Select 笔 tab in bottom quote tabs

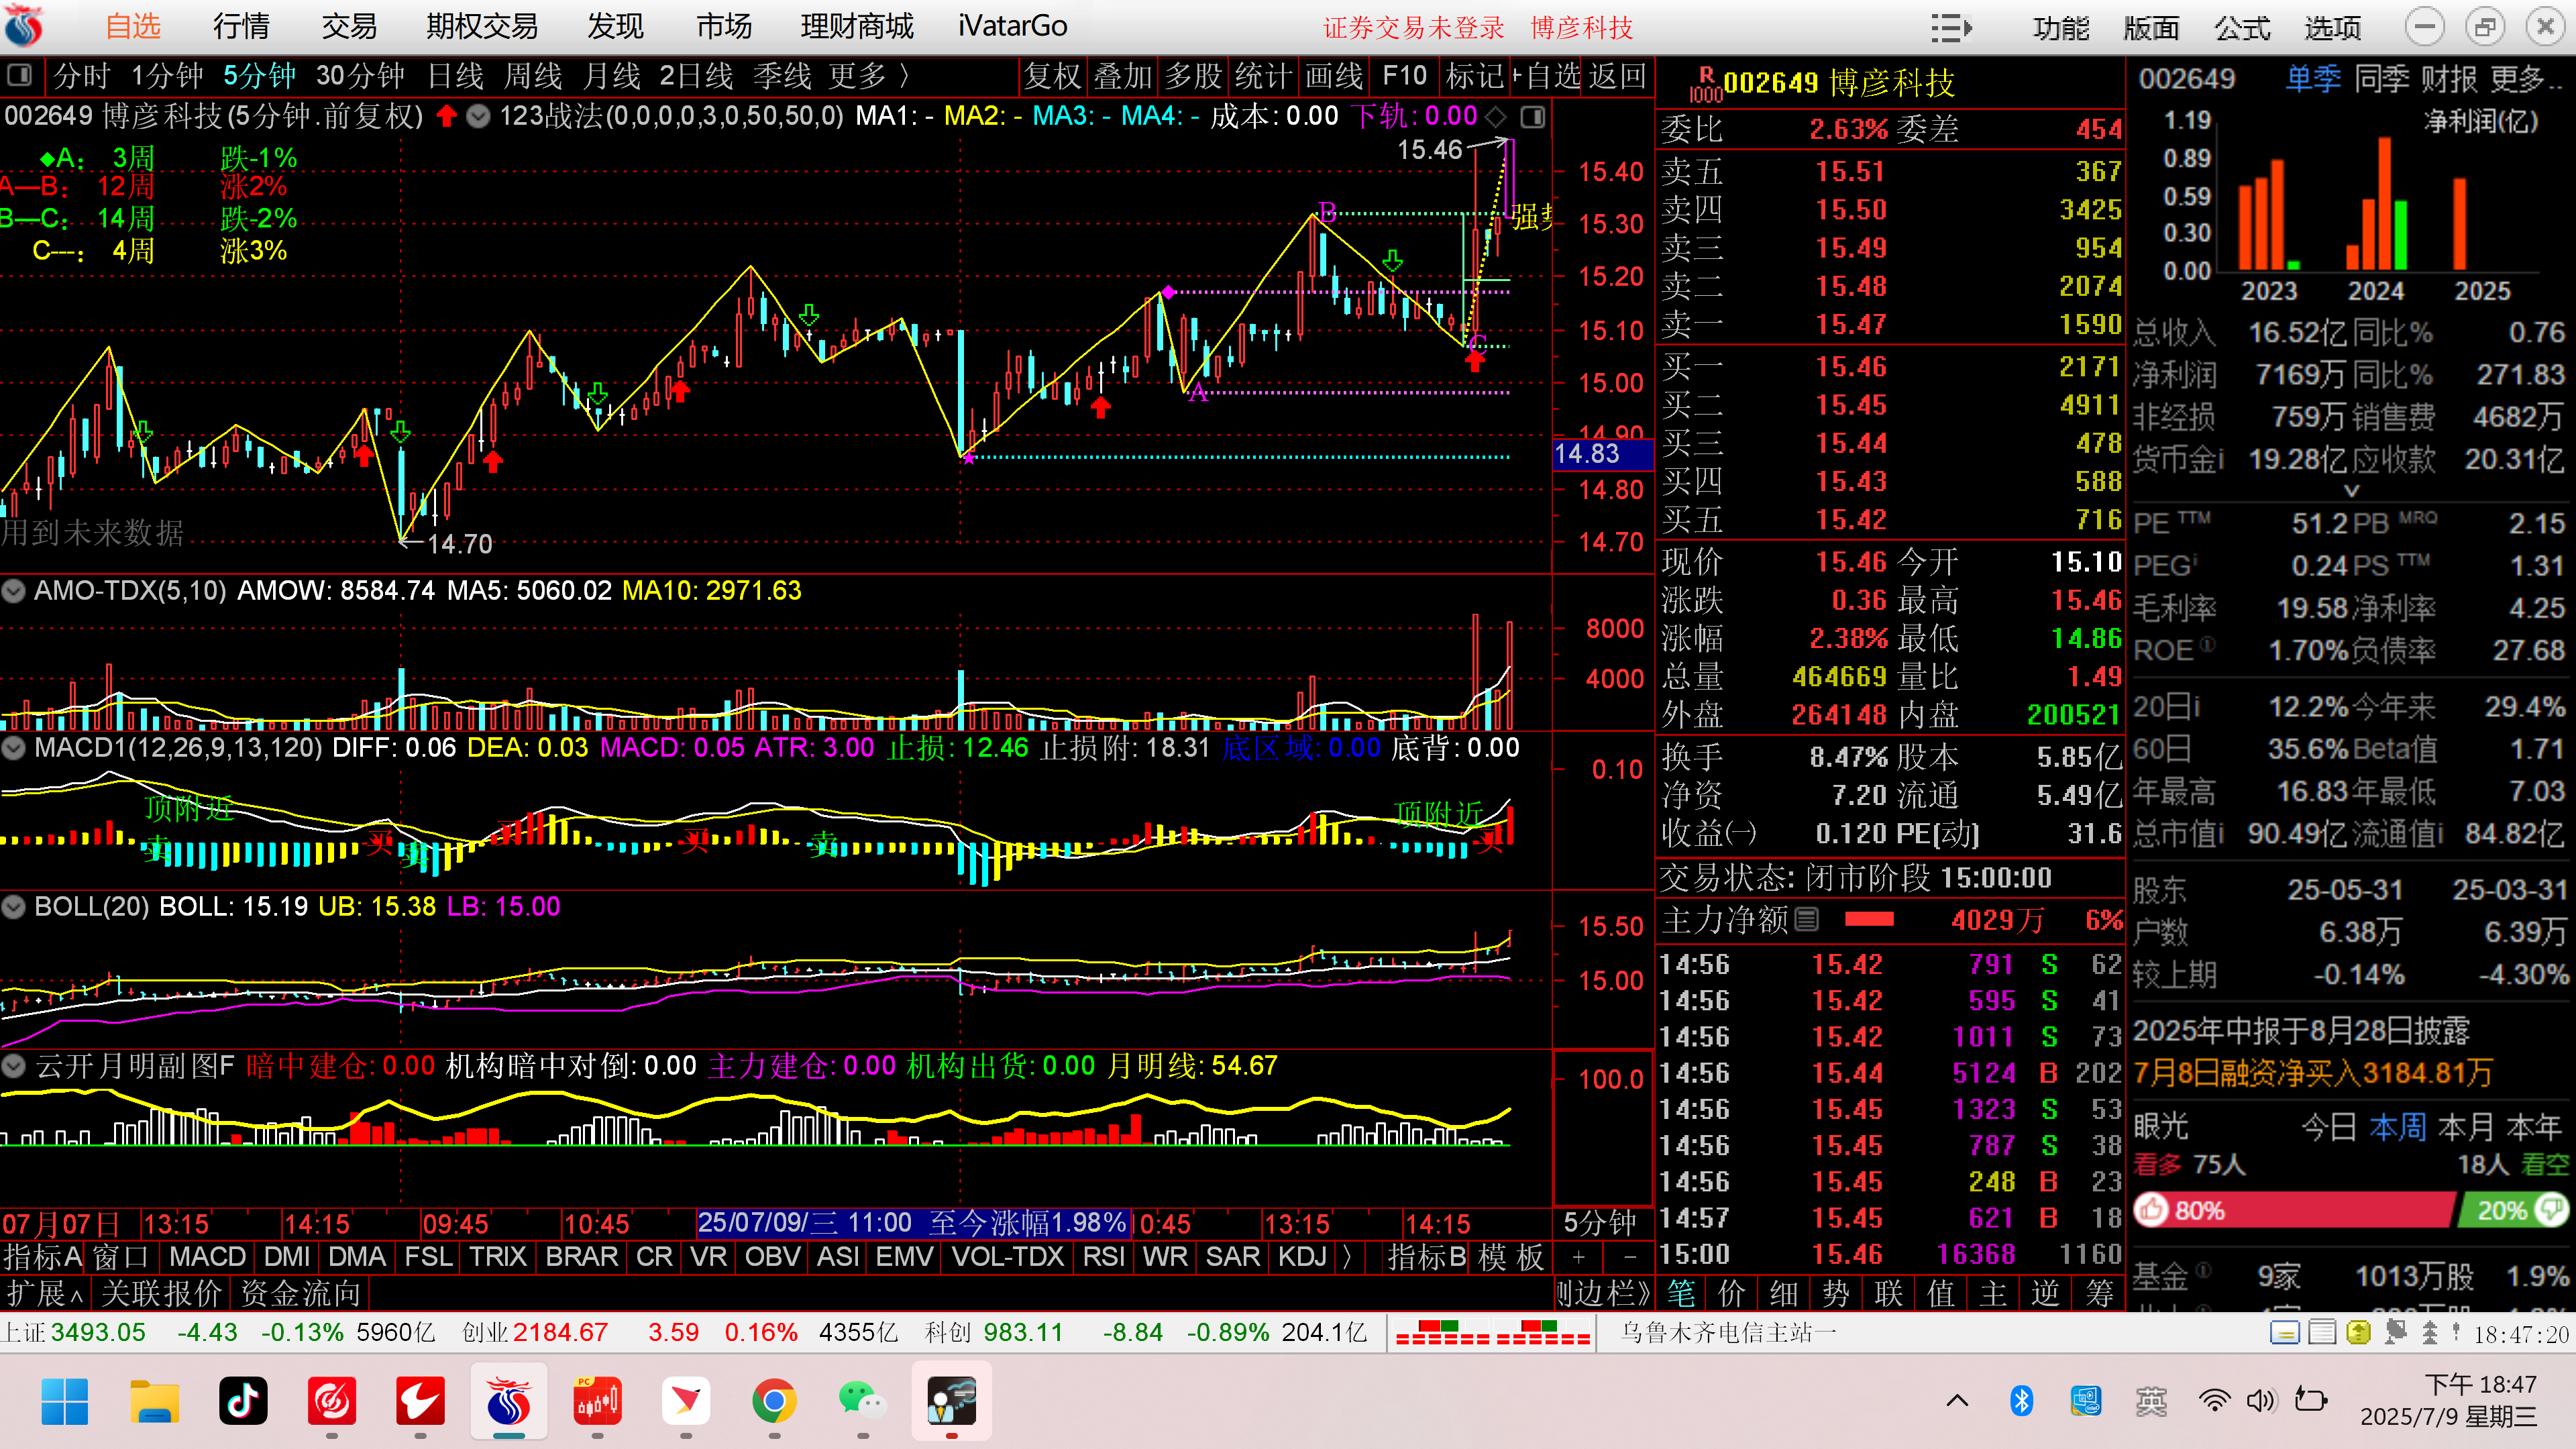coord(1681,1293)
